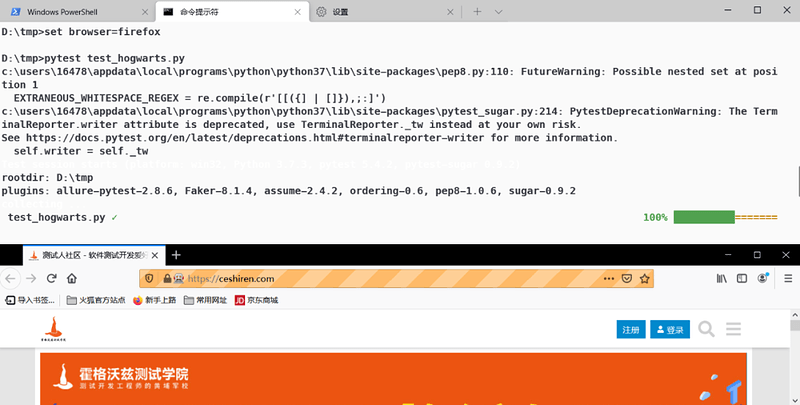Click the 登录 login button

click(670, 330)
